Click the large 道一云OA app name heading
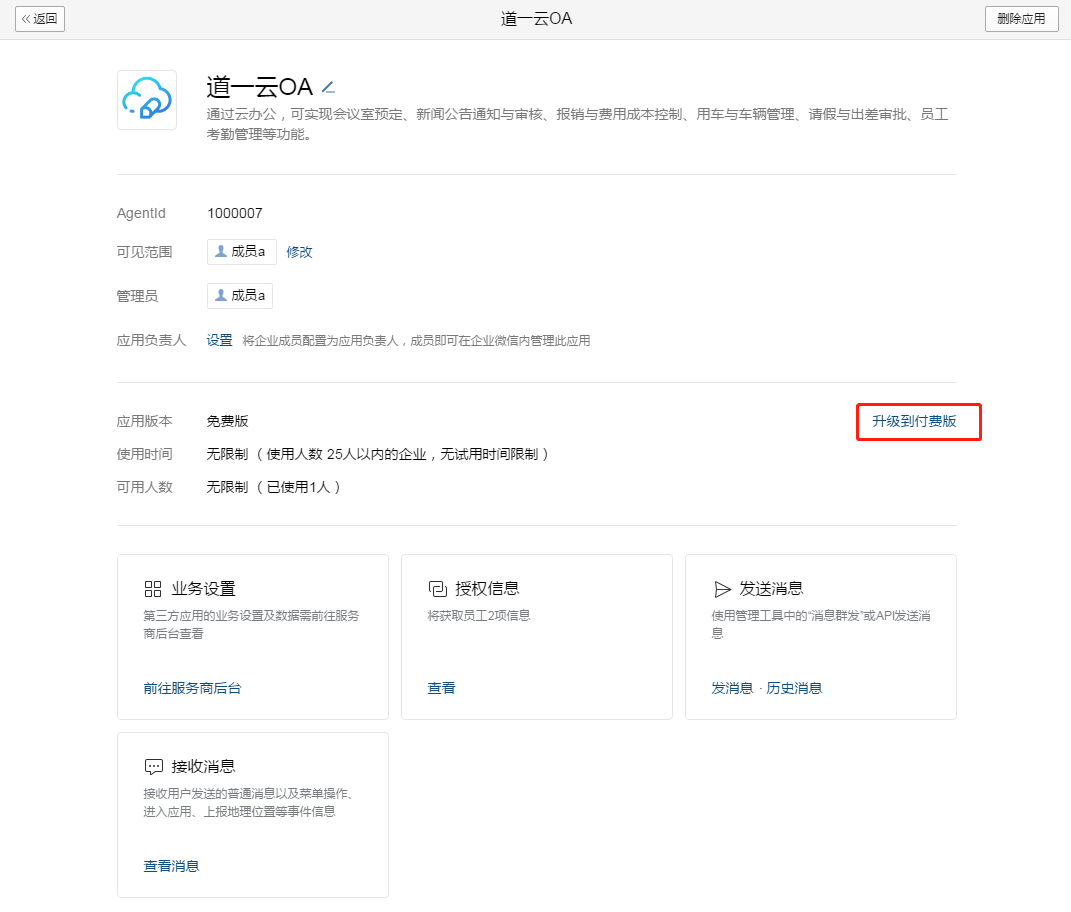1071x912 pixels. tap(260, 87)
